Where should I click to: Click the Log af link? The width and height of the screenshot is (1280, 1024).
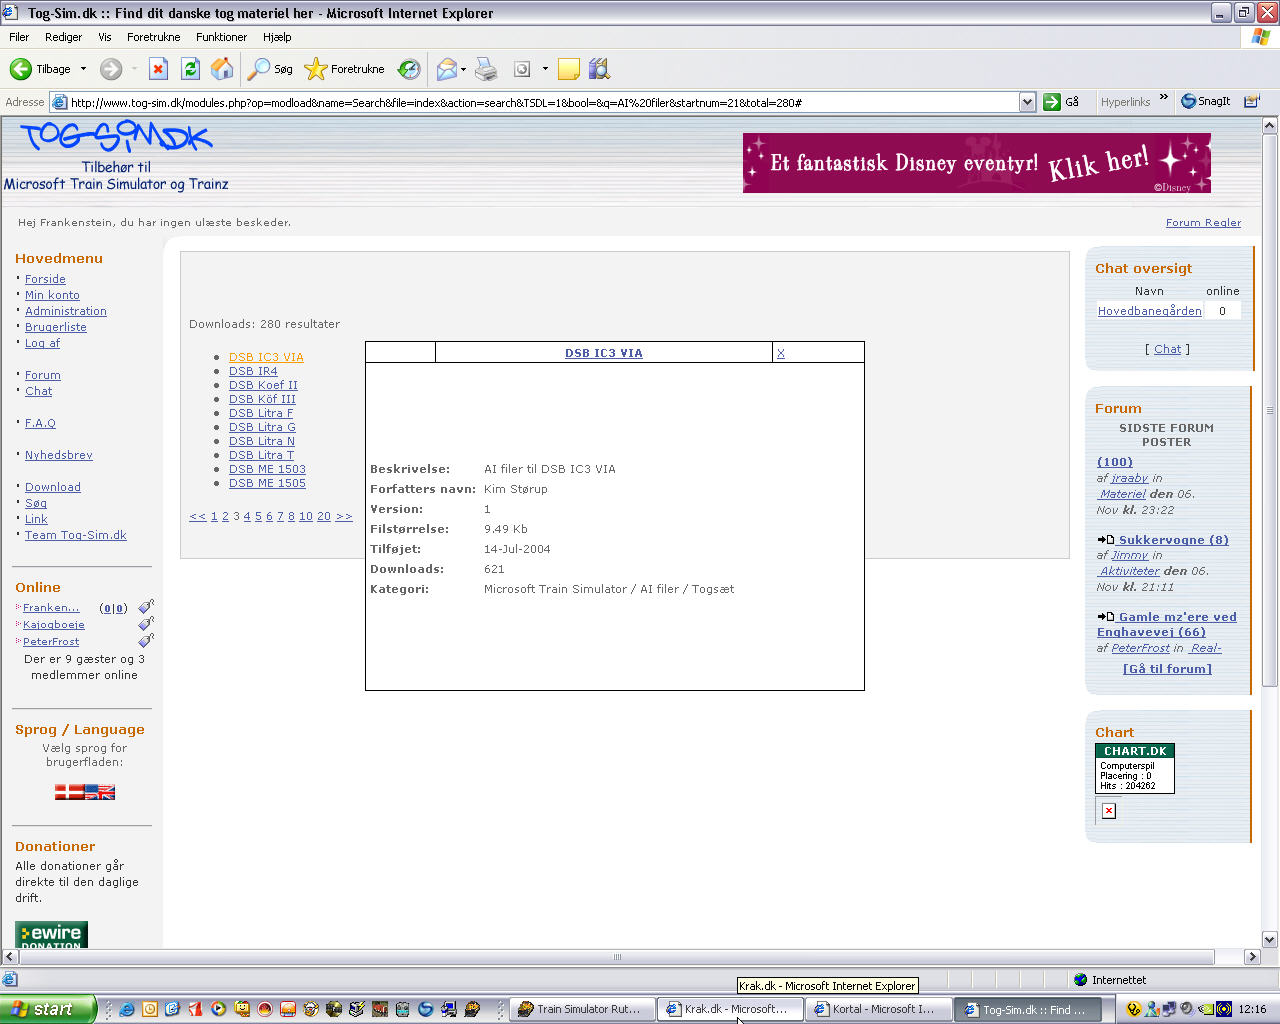(x=42, y=343)
